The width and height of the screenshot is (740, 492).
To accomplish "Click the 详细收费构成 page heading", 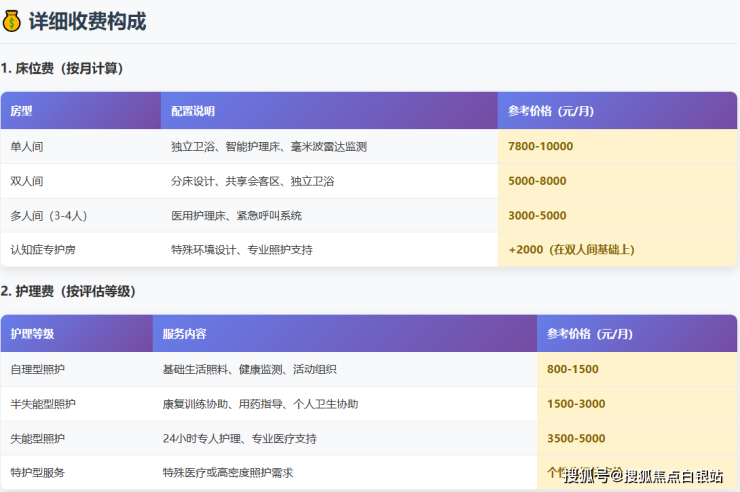I will point(87,19).
